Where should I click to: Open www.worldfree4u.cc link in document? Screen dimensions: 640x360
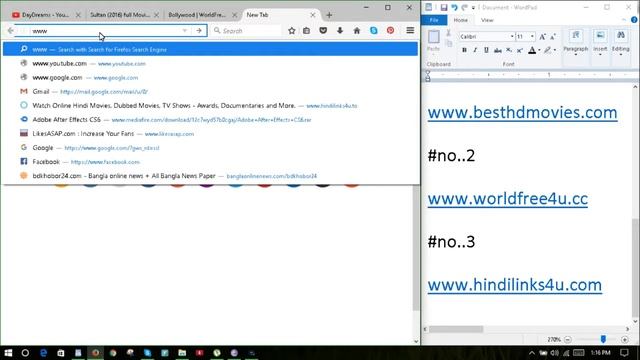(x=508, y=199)
